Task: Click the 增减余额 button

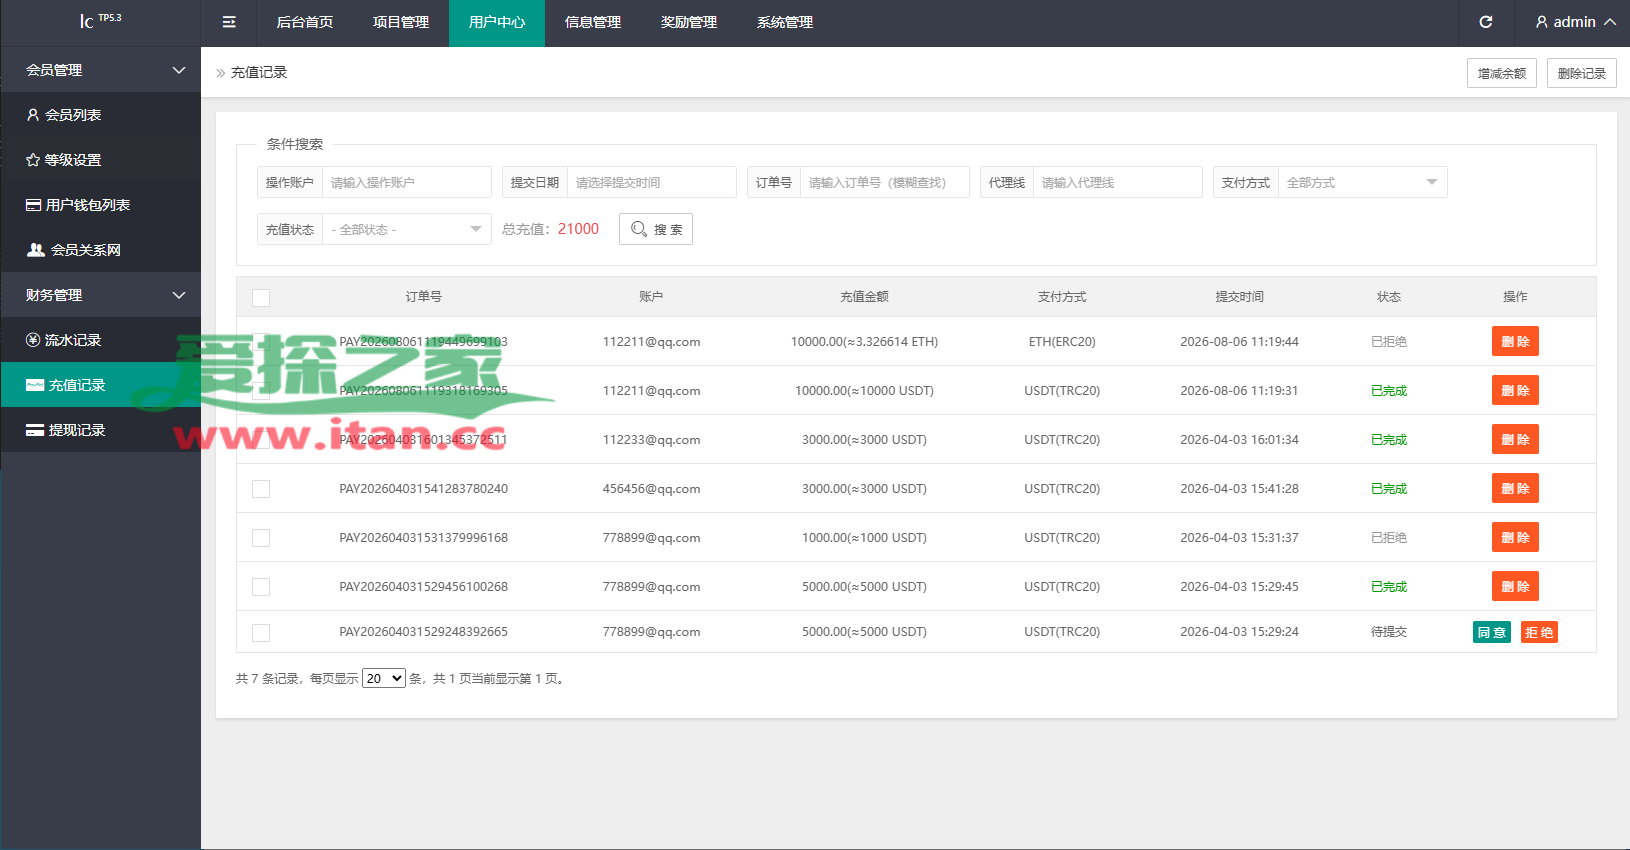Action: pyautogui.click(x=1502, y=73)
